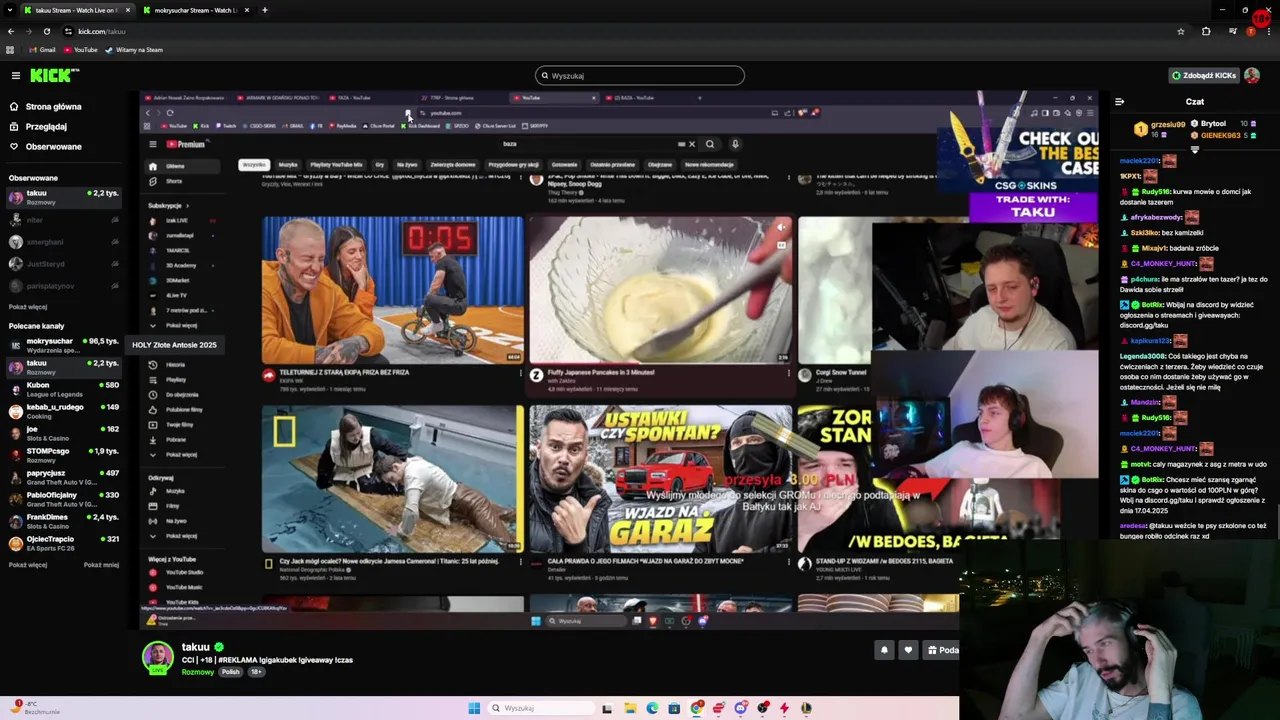Open recommended channel joe
Image resolution: width=1280 pixels, height=720 pixels.
tap(64, 433)
